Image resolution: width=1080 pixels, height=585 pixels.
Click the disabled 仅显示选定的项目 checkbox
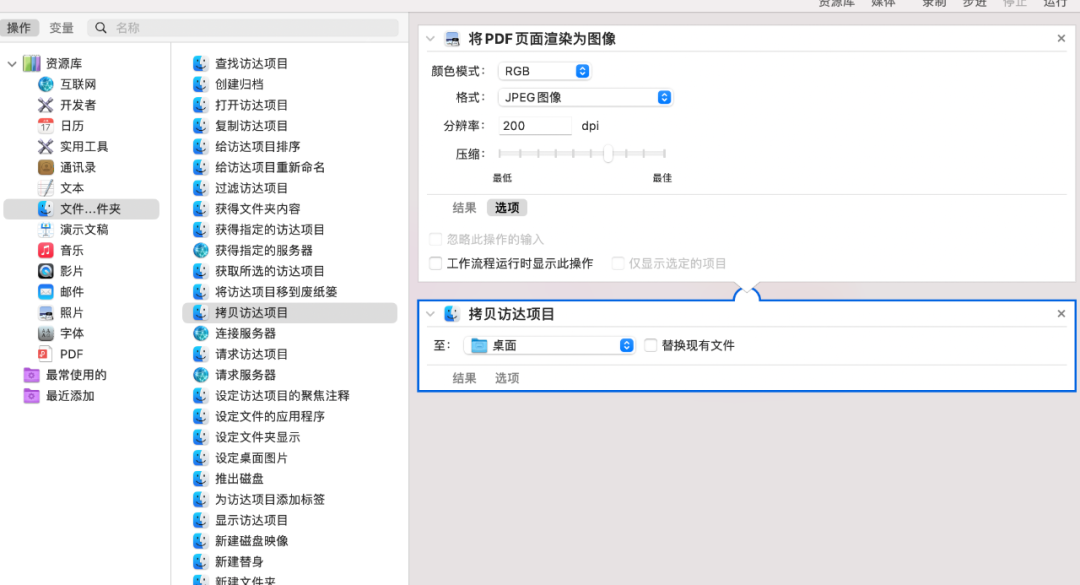618,263
